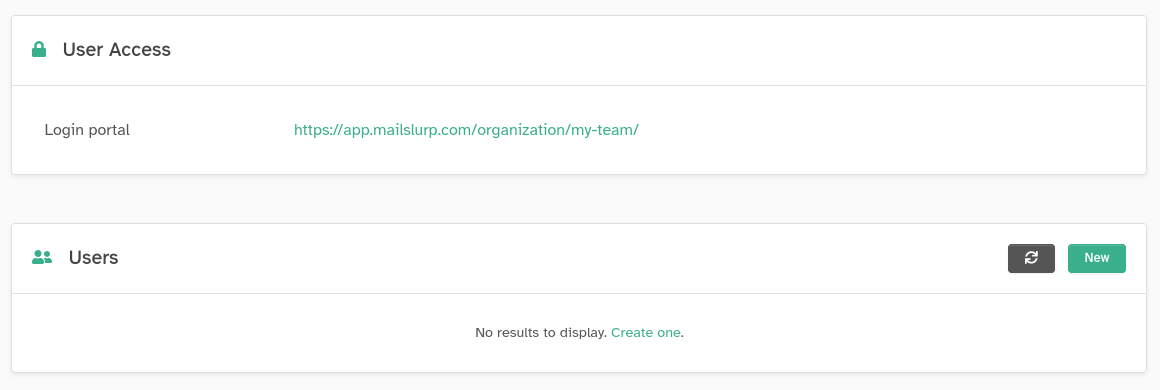Select the Users heading text
The width and height of the screenshot is (1160, 390).
click(93, 258)
